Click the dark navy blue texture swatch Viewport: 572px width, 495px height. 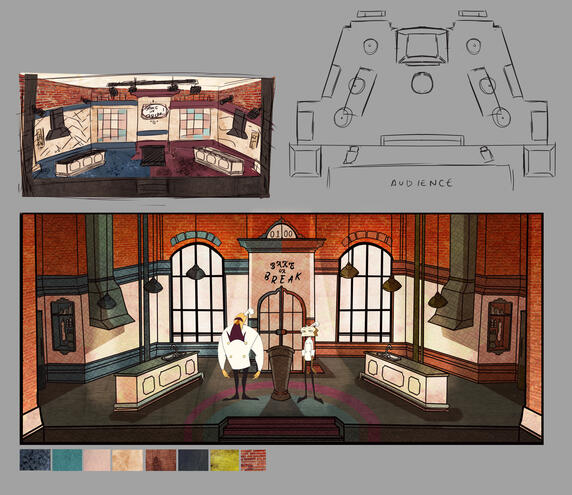[x=35, y=460]
